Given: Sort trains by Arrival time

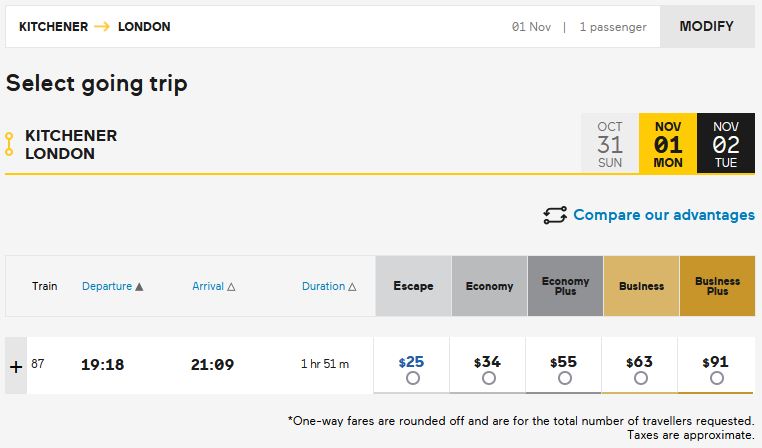Looking at the screenshot, I should [213, 286].
